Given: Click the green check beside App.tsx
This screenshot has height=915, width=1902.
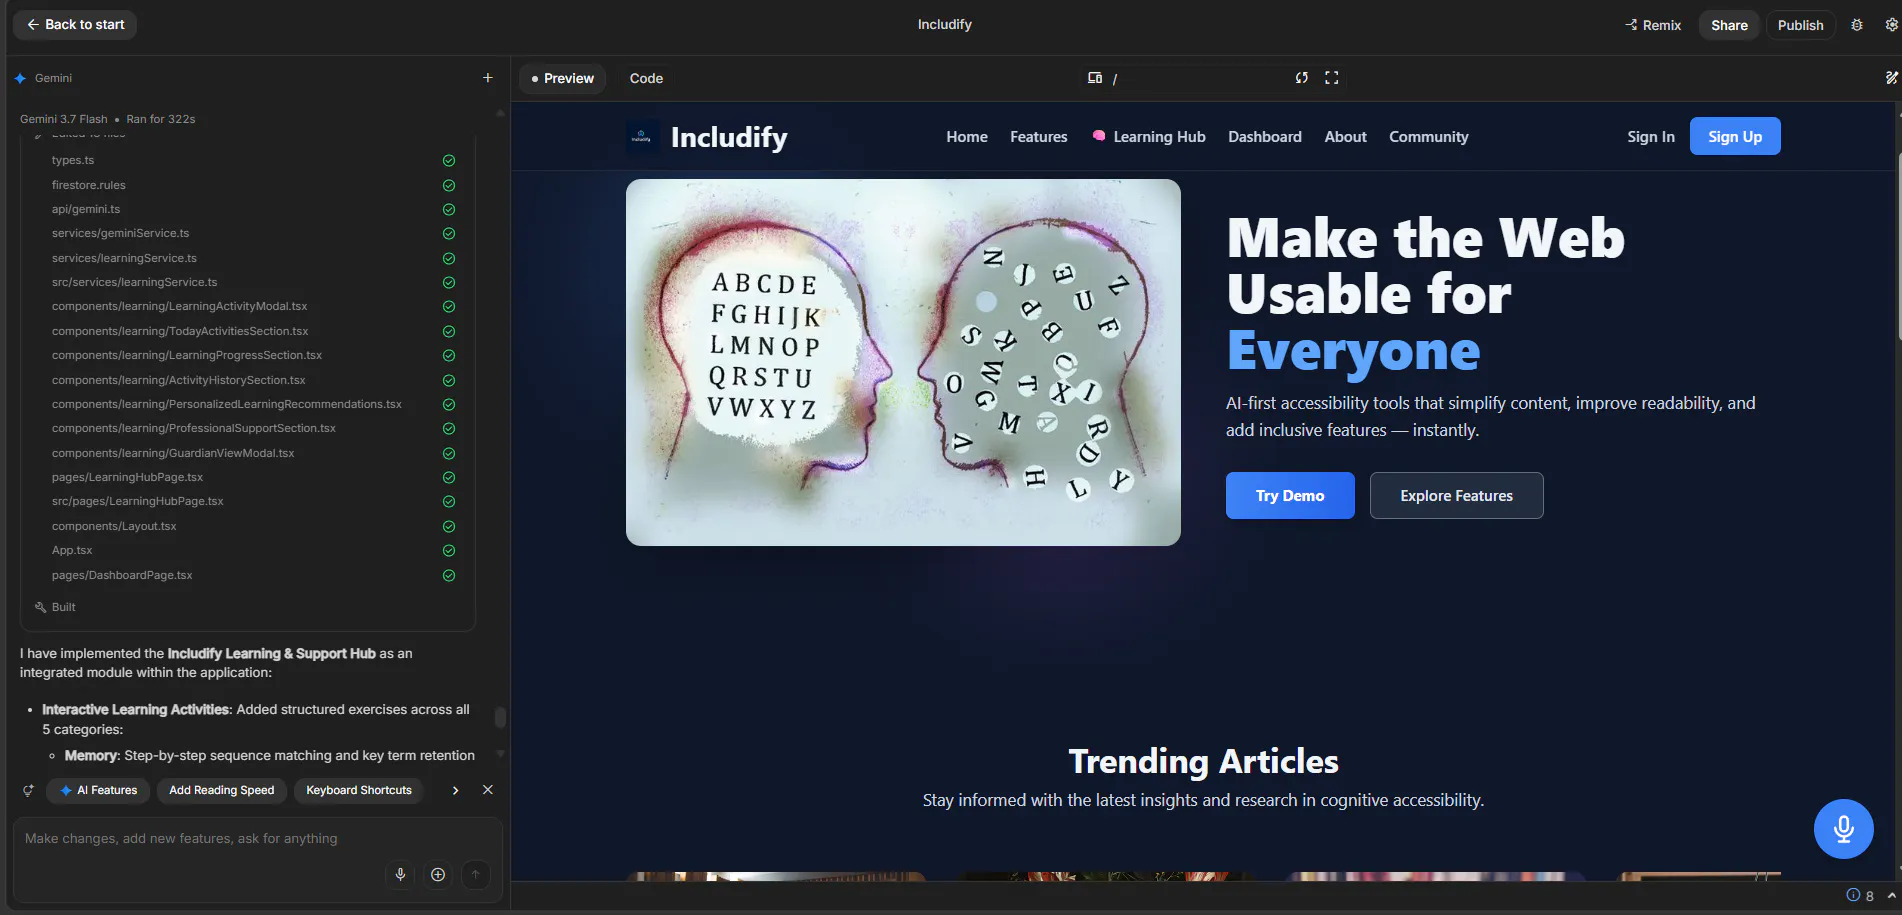Looking at the screenshot, I should tap(449, 551).
